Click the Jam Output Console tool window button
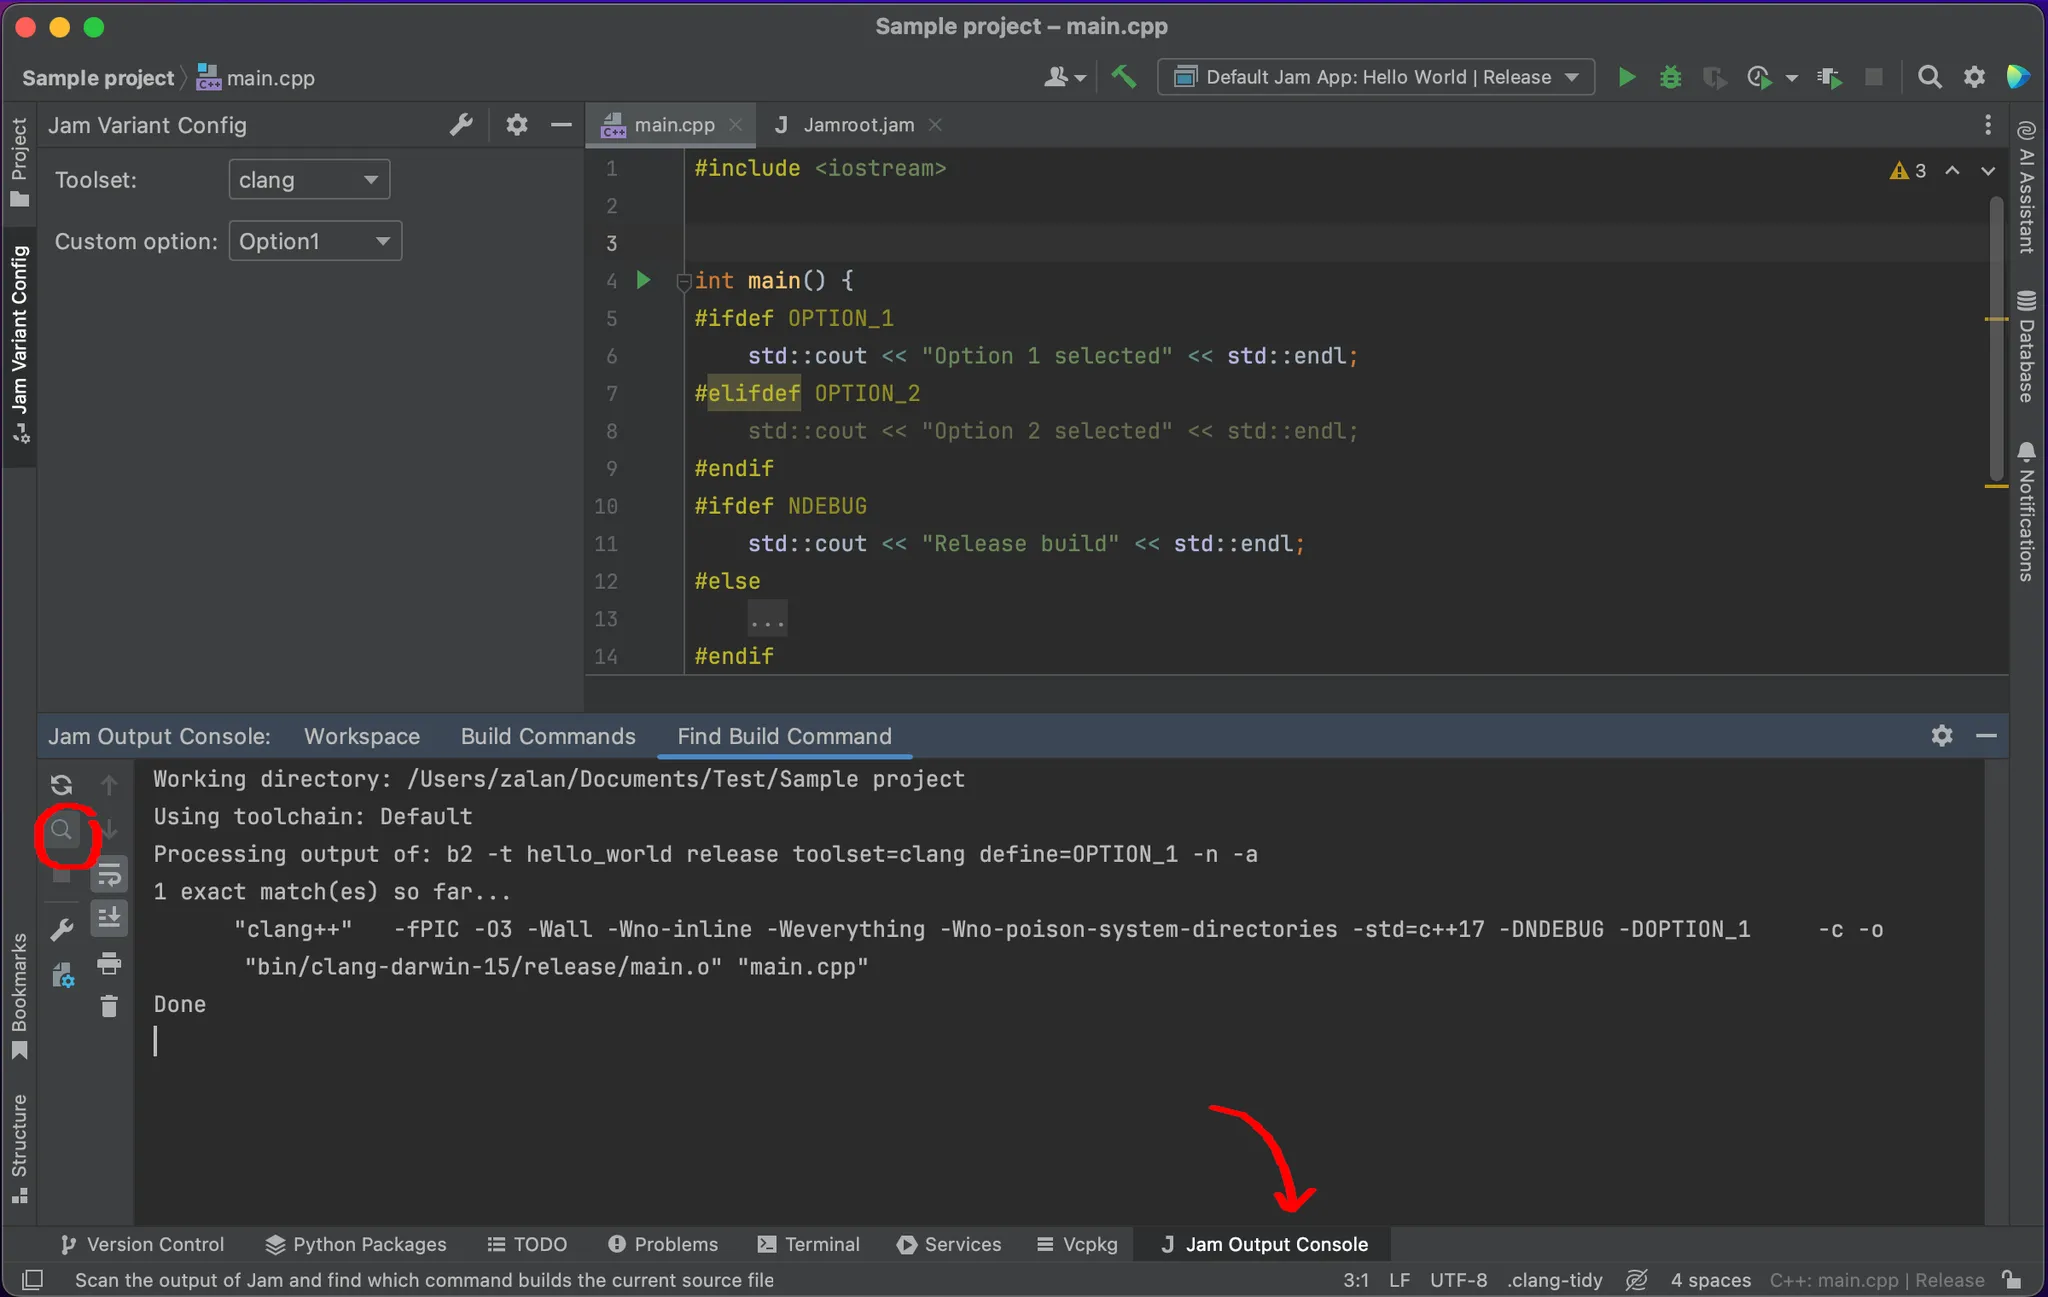Viewport: 2048px width, 1297px height. tap(1264, 1244)
